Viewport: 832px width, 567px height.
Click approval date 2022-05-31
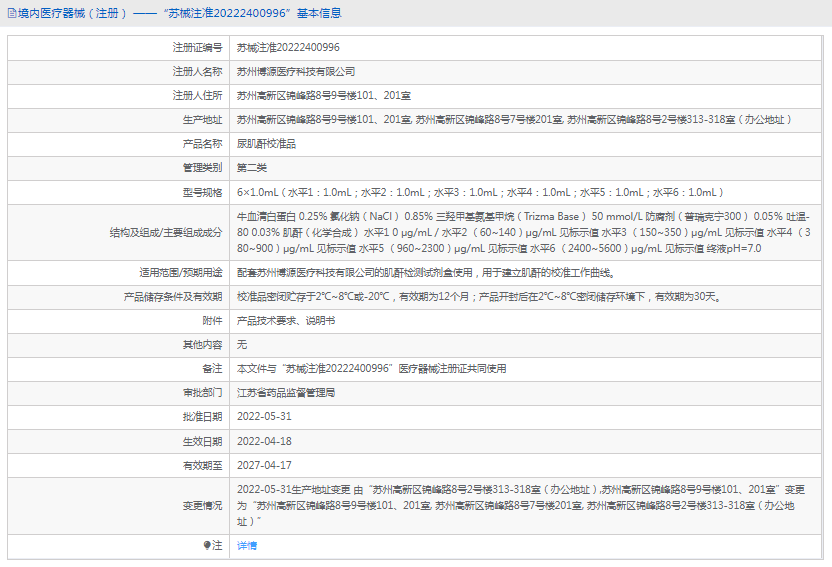tap(264, 416)
